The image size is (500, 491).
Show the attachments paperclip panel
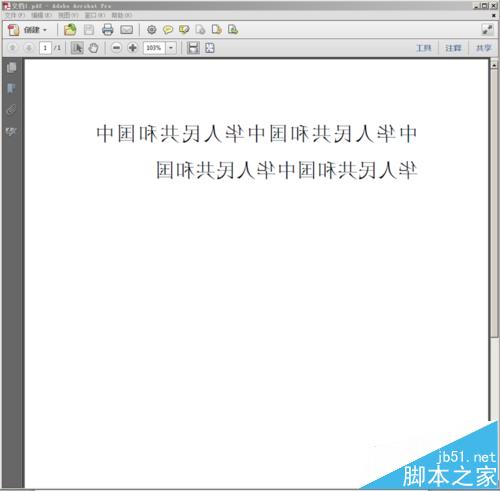pyautogui.click(x=11, y=110)
